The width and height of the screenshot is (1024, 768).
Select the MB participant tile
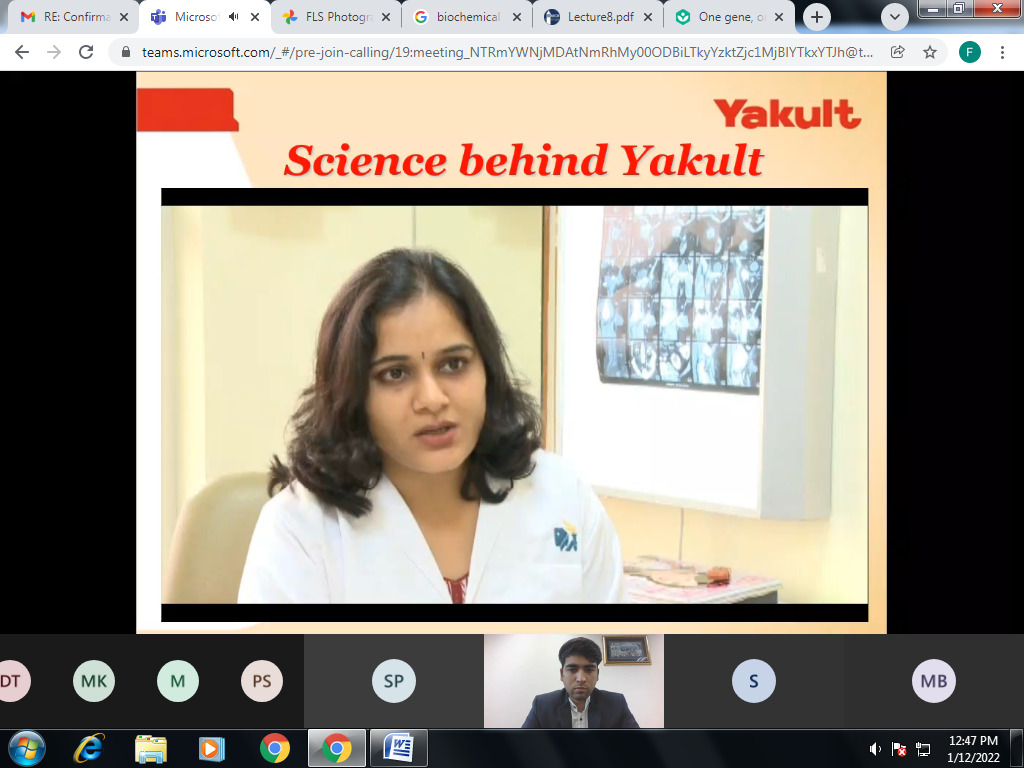tap(934, 681)
